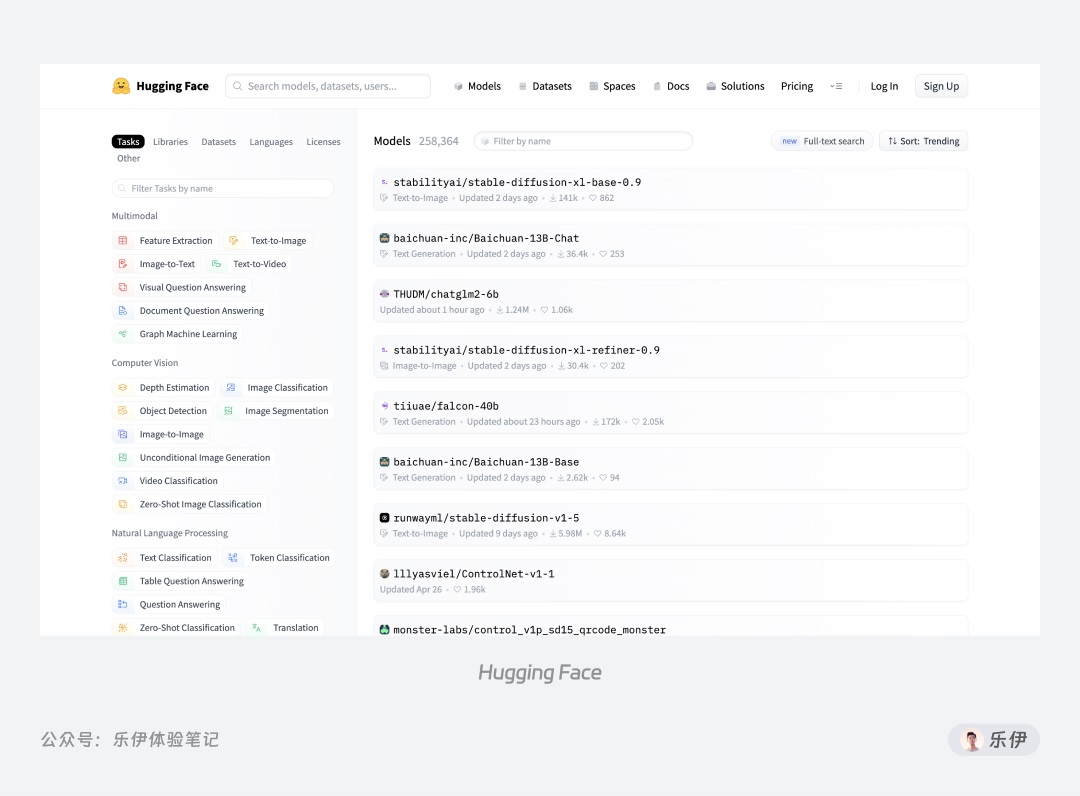This screenshot has height=796, width=1080.
Task: Open the Pricing page link
Action: pos(797,86)
